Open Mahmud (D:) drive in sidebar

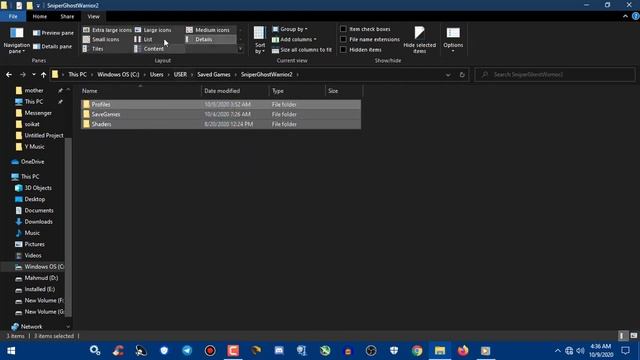[x=41, y=278]
